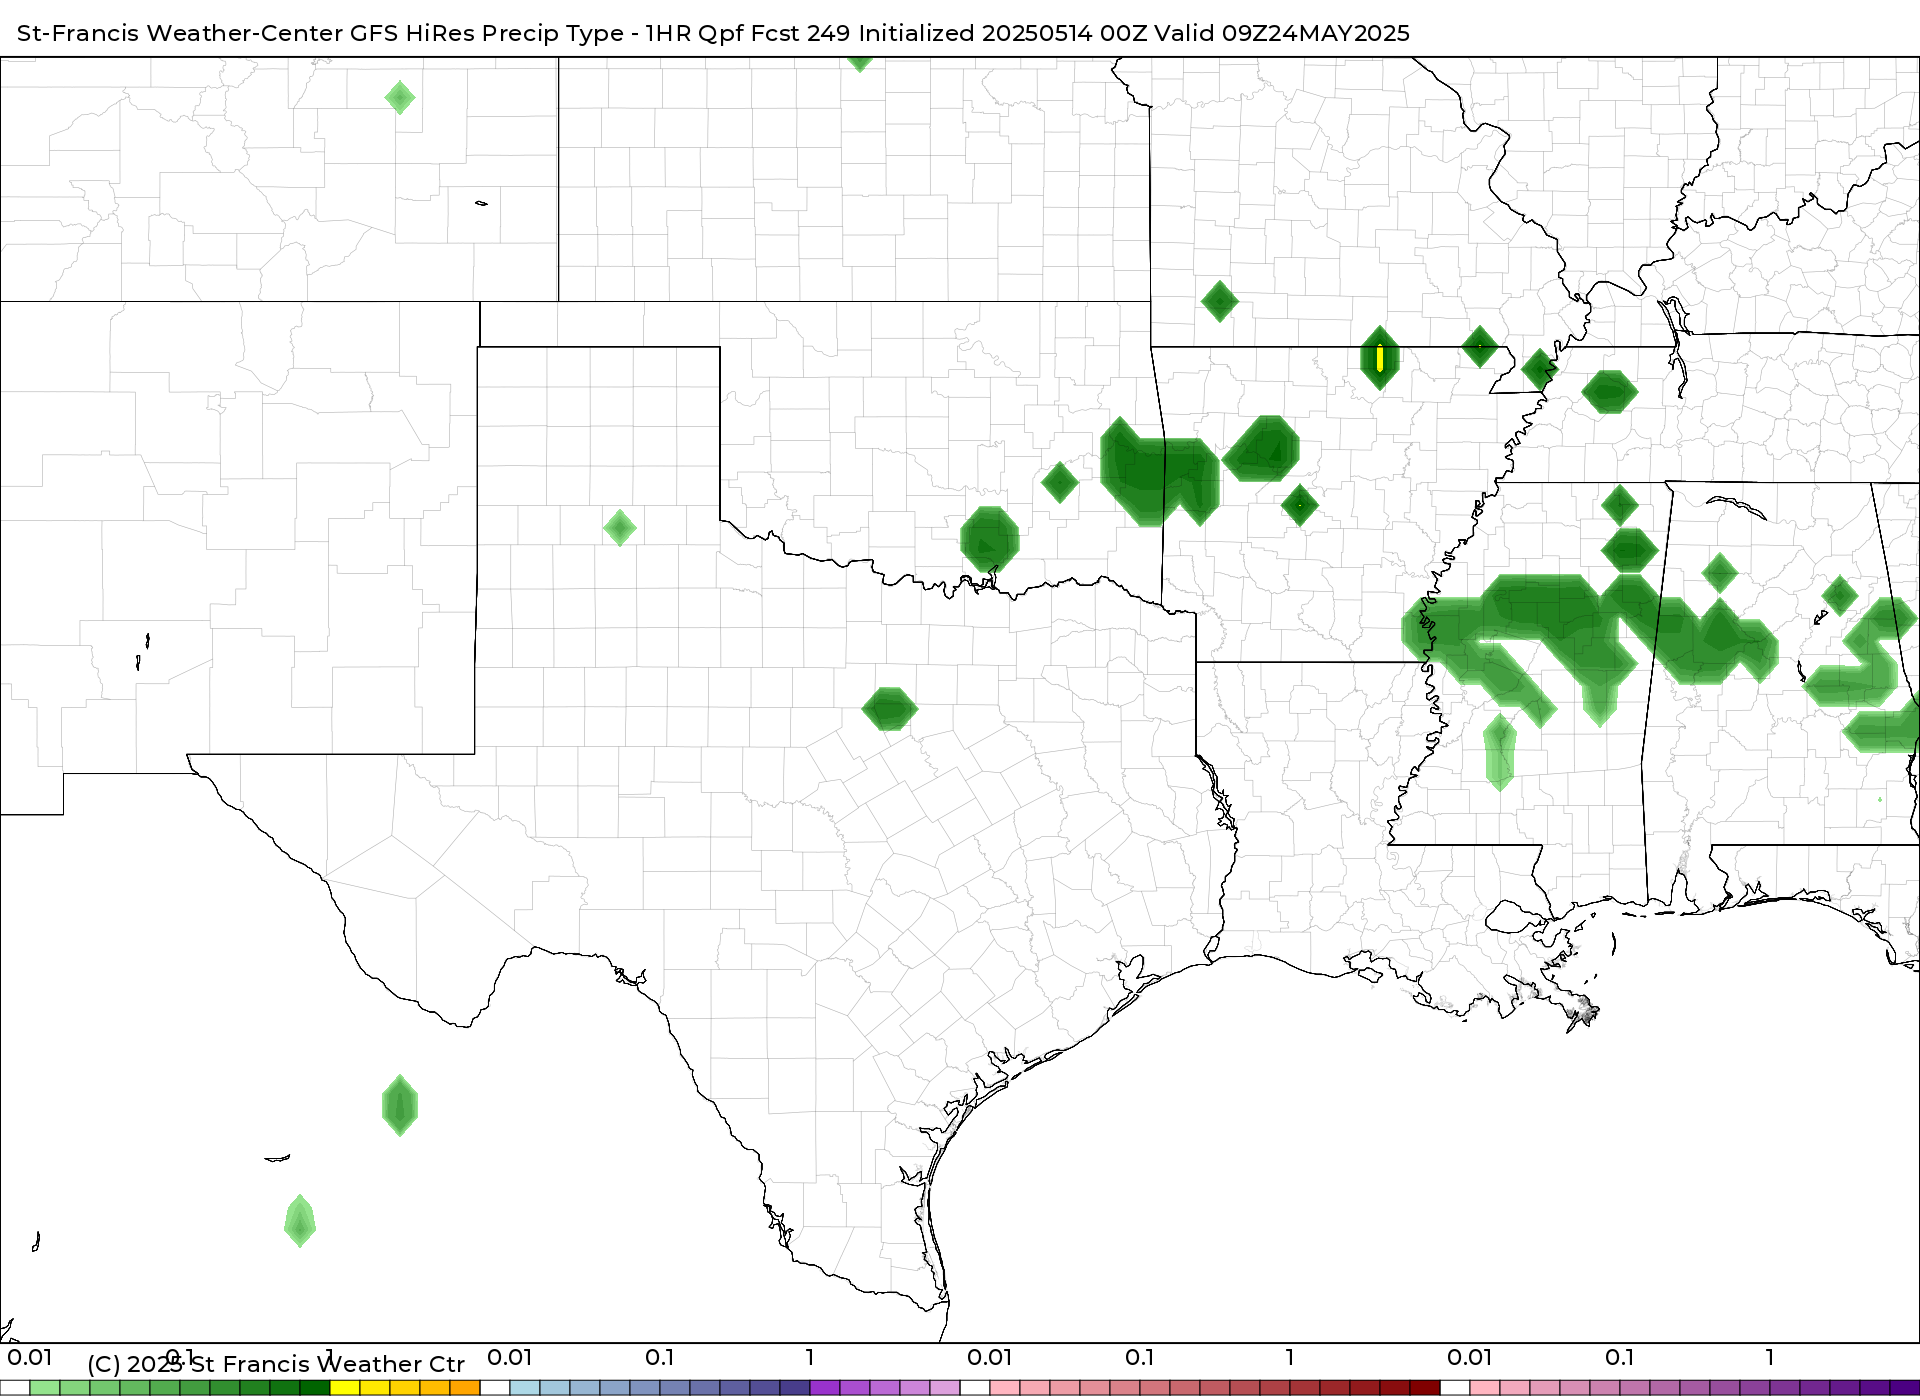Pick the bright yellow legend swatch

click(345, 1388)
